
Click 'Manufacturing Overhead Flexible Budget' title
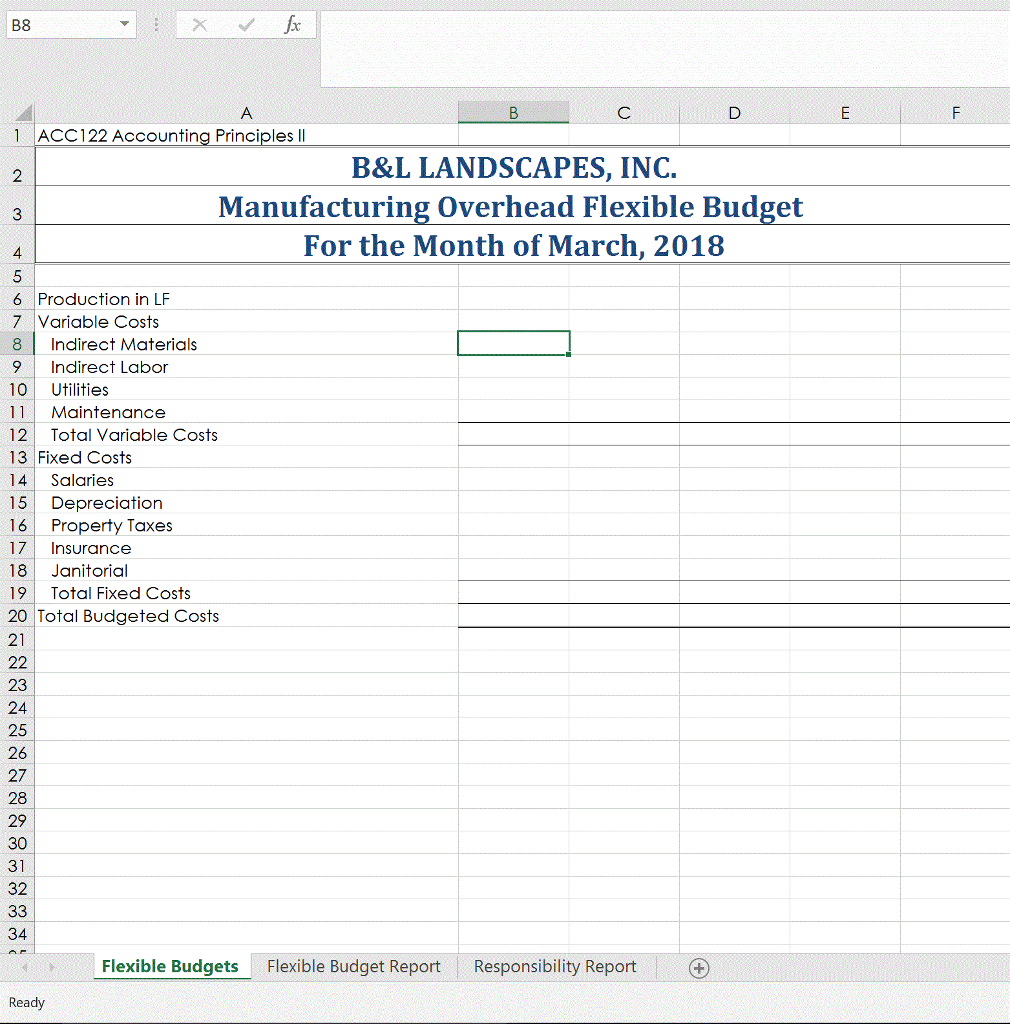522,206
